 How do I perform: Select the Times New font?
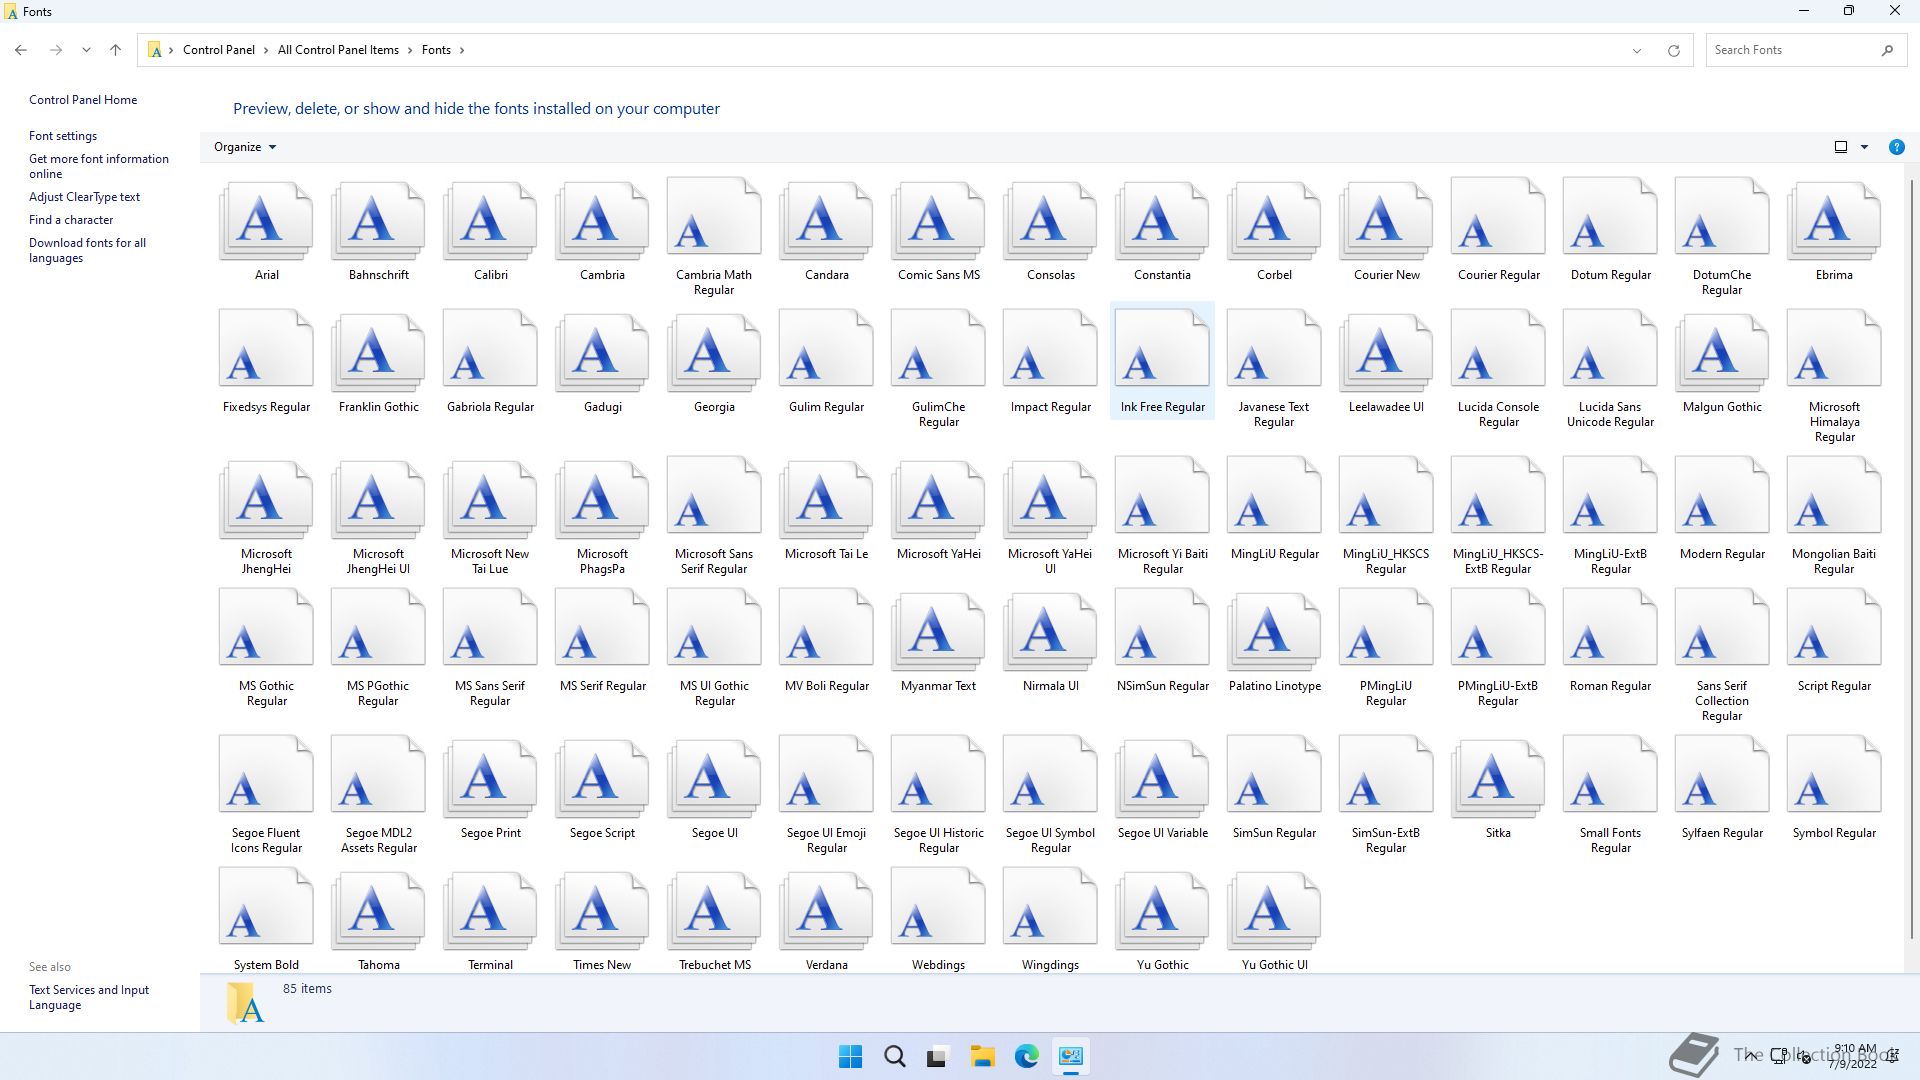pyautogui.click(x=602, y=921)
